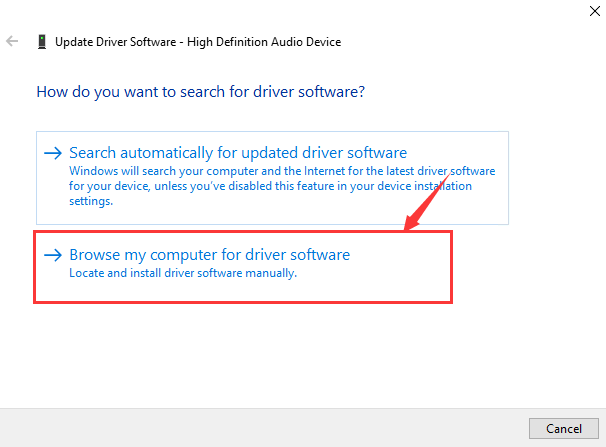Close the Update Driver Software dialog
The width and height of the screenshot is (606, 447).
click(595, 11)
